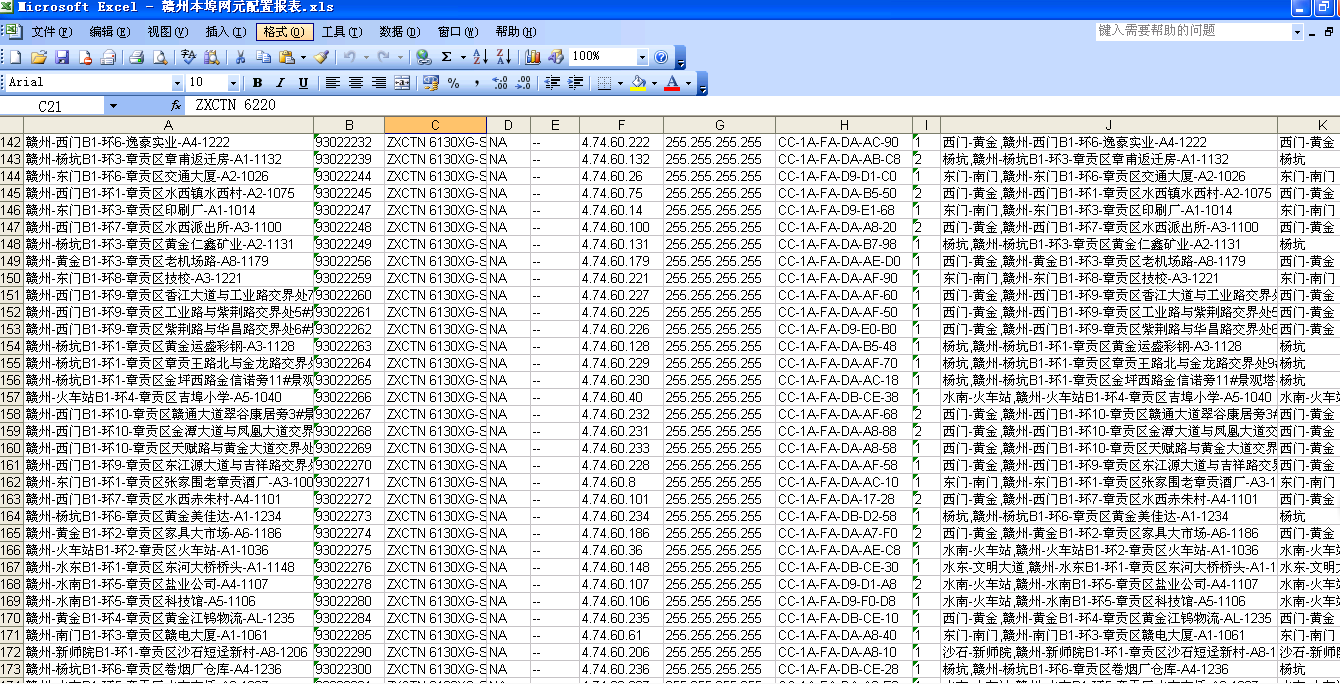Viewport: 1340px width, 684px height.
Task: Expand the paste options arrow
Action: click(x=303, y=57)
